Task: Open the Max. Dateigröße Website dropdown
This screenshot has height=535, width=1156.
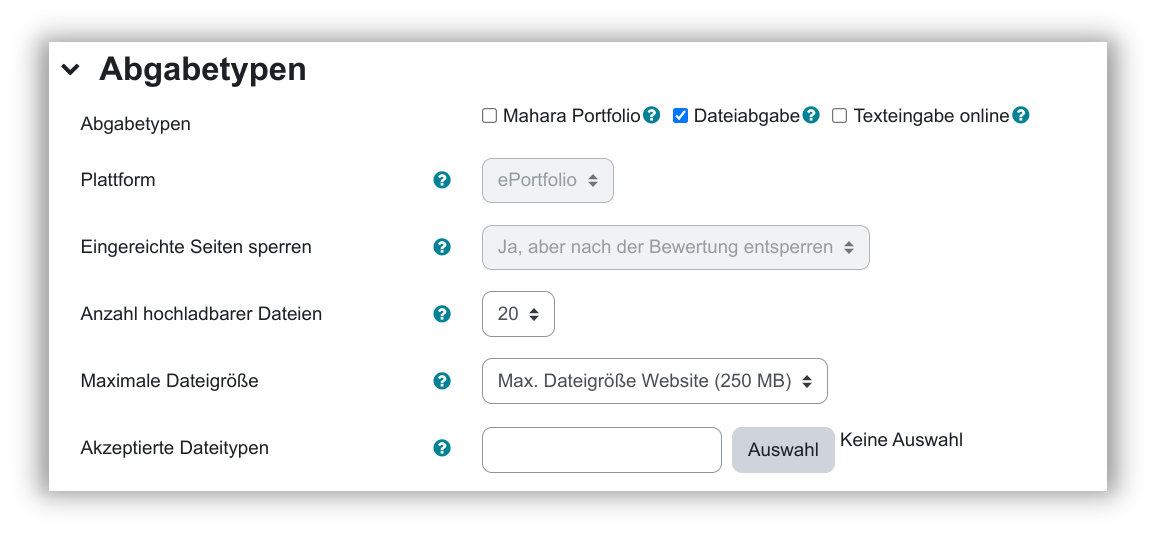Action: point(654,381)
